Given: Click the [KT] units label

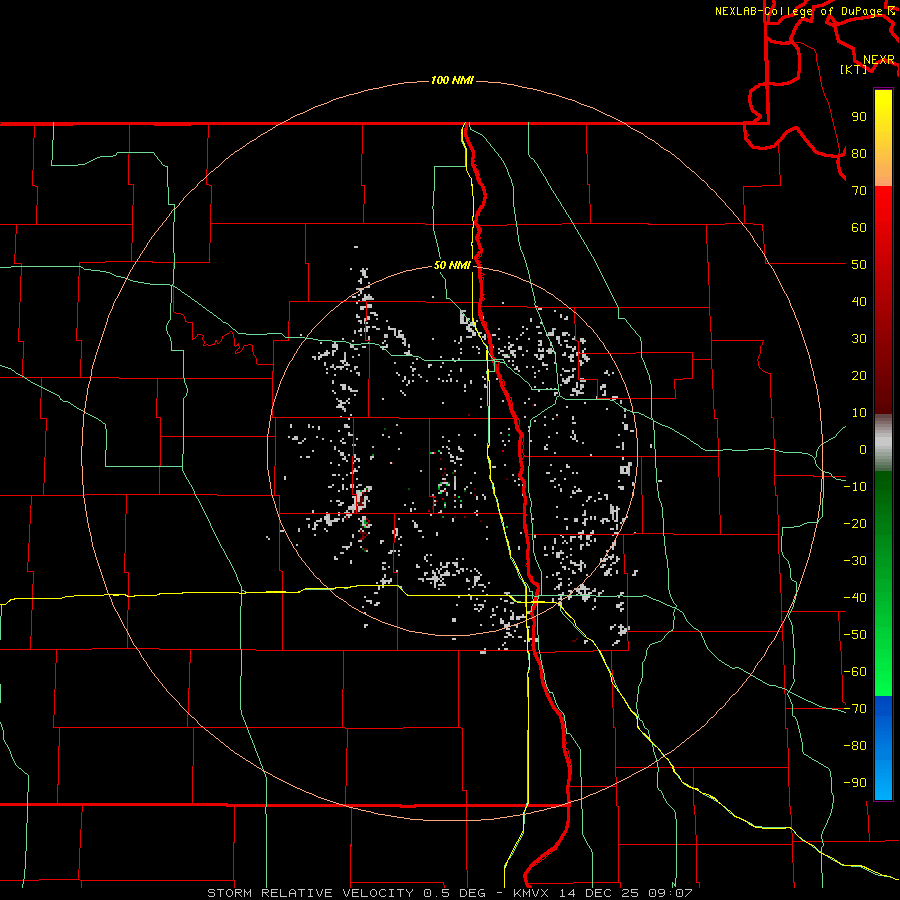Looking at the screenshot, I should 854,69.
